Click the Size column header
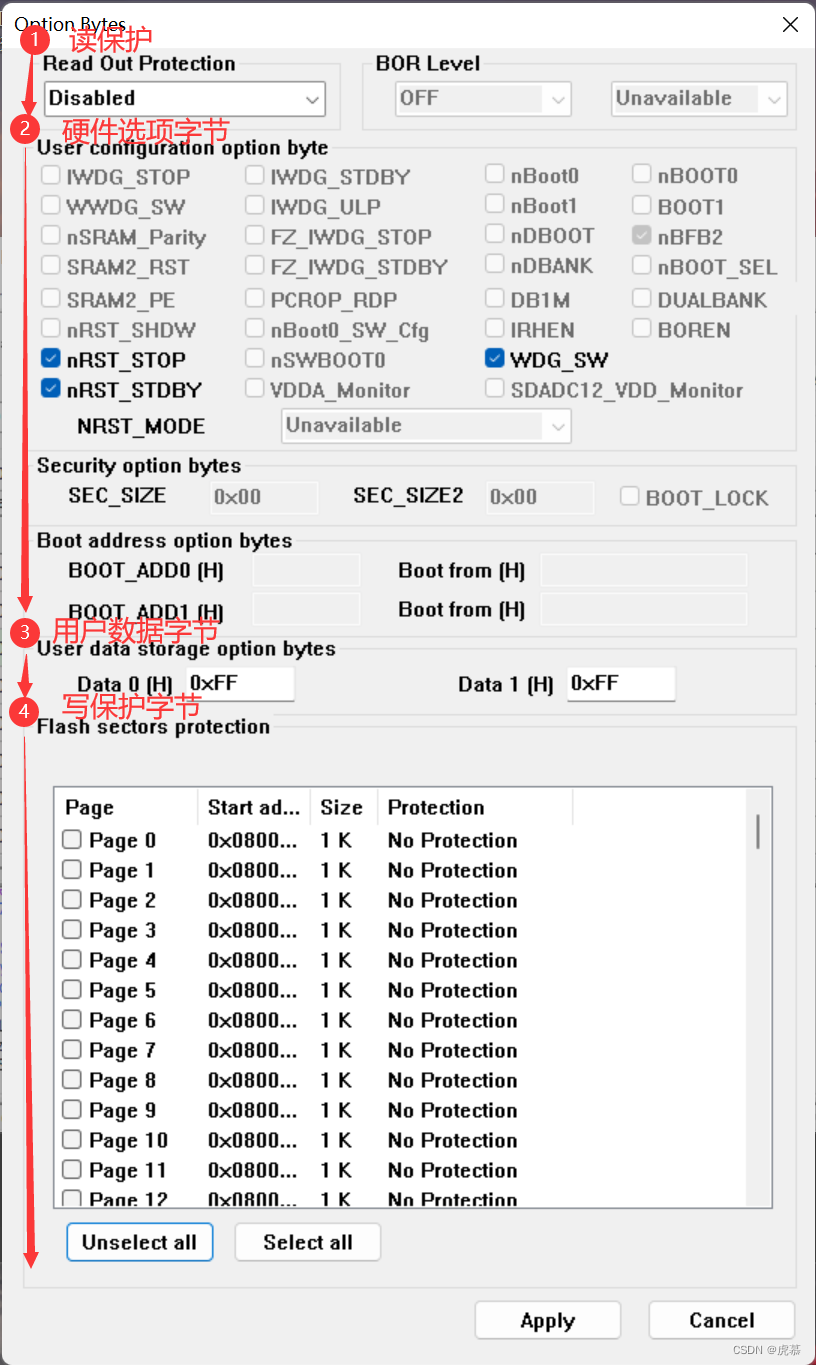 343,807
